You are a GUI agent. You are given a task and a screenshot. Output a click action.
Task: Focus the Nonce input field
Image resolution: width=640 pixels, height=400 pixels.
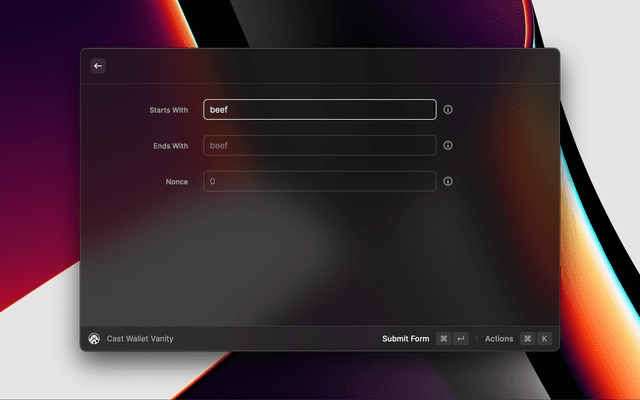click(319, 182)
